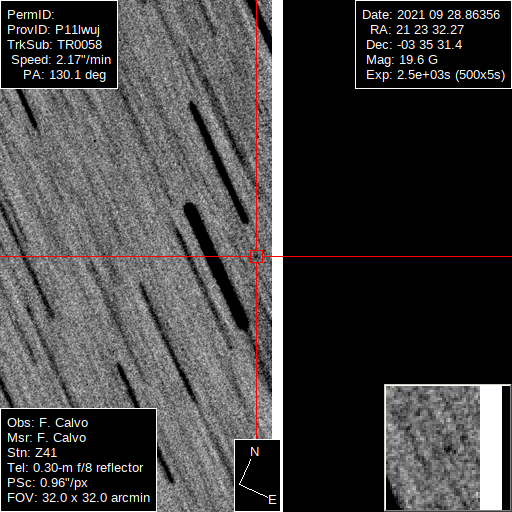Click the Tel: 0.30-m f/8 reflector line

tap(75, 468)
